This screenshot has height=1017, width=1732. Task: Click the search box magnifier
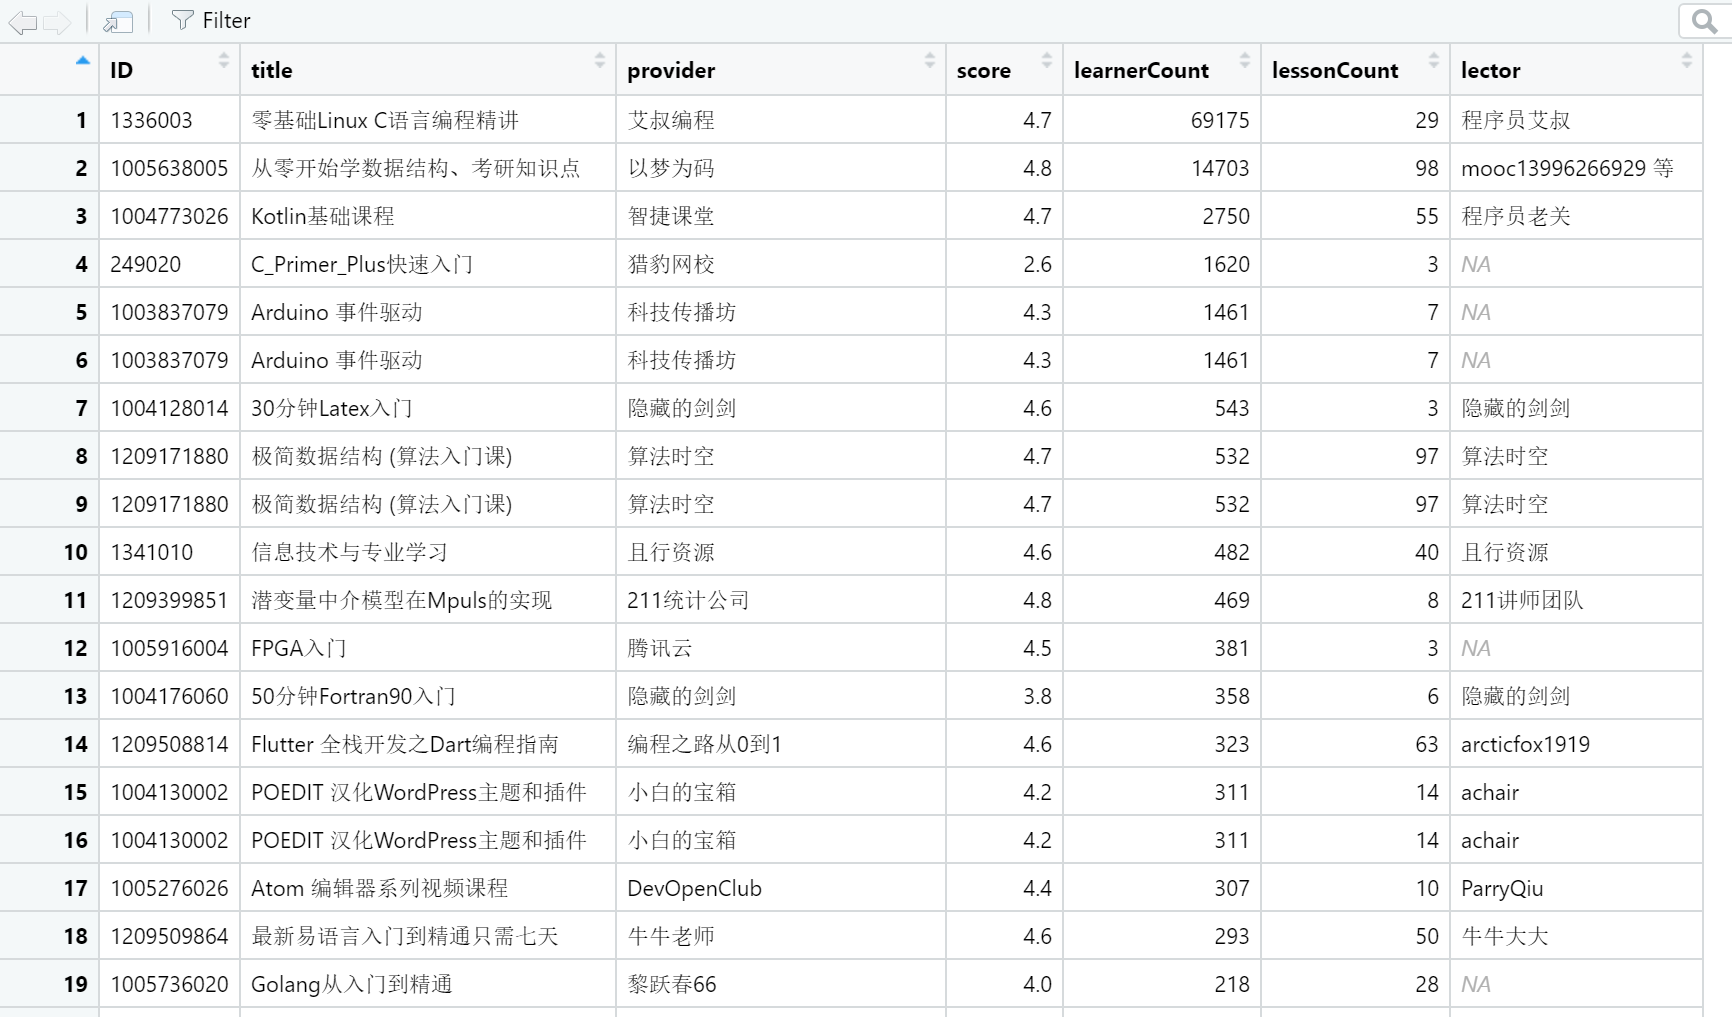(1703, 21)
